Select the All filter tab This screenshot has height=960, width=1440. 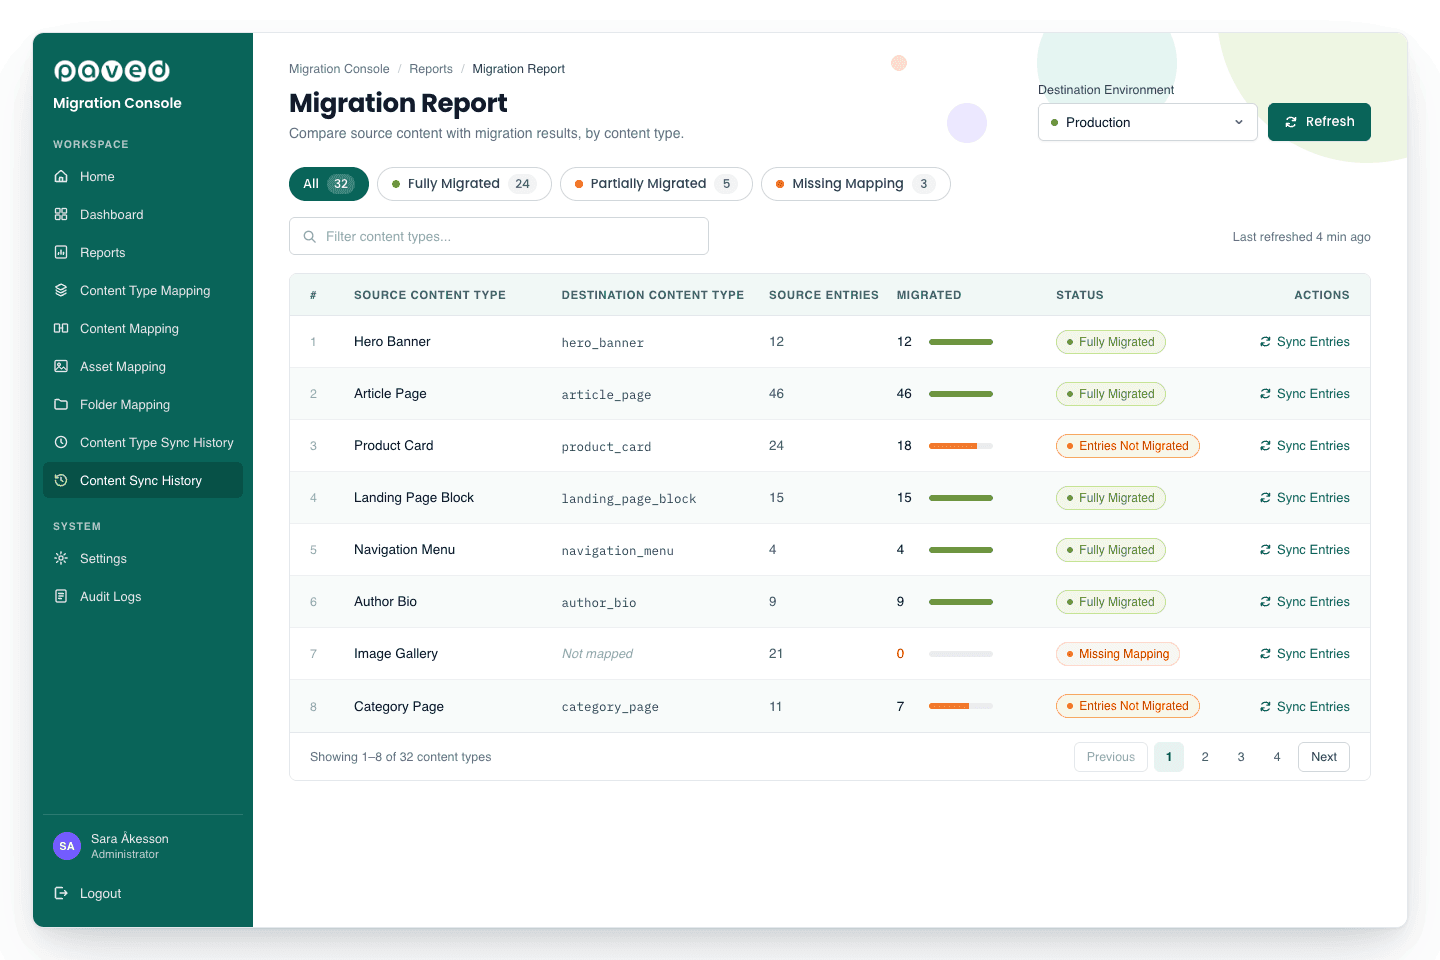click(329, 184)
